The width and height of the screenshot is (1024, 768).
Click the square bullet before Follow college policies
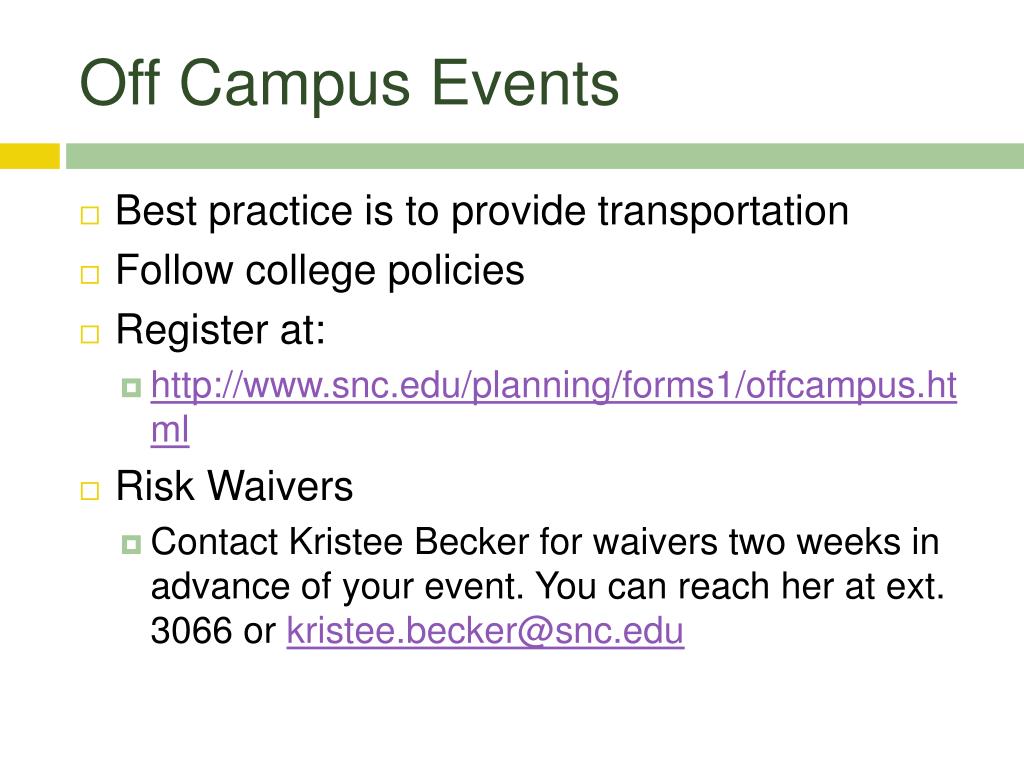(x=89, y=274)
